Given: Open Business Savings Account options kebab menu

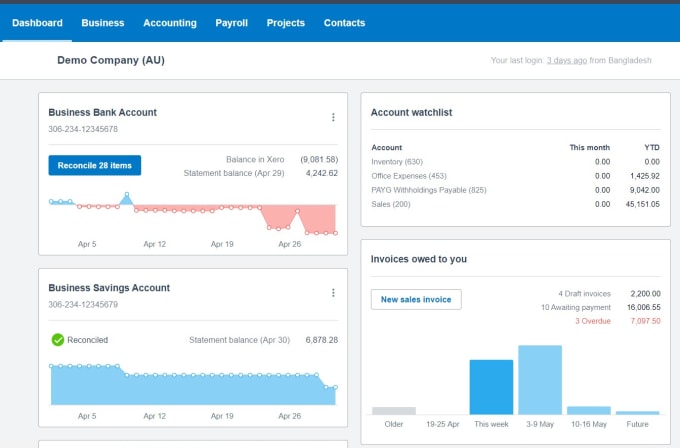Looking at the screenshot, I should click(x=333, y=293).
